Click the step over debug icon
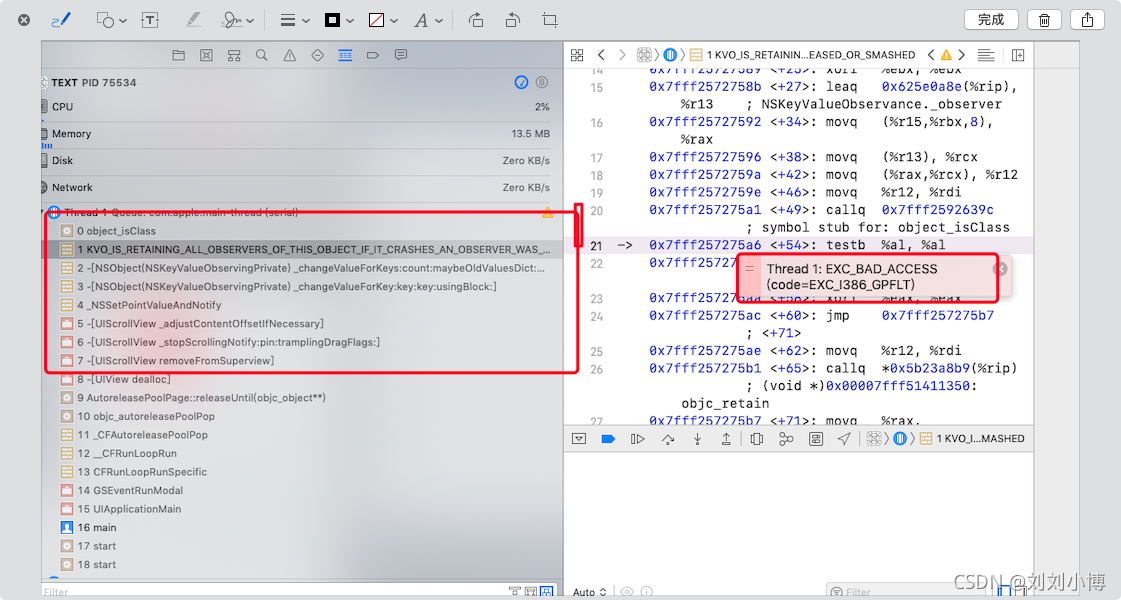 668,439
